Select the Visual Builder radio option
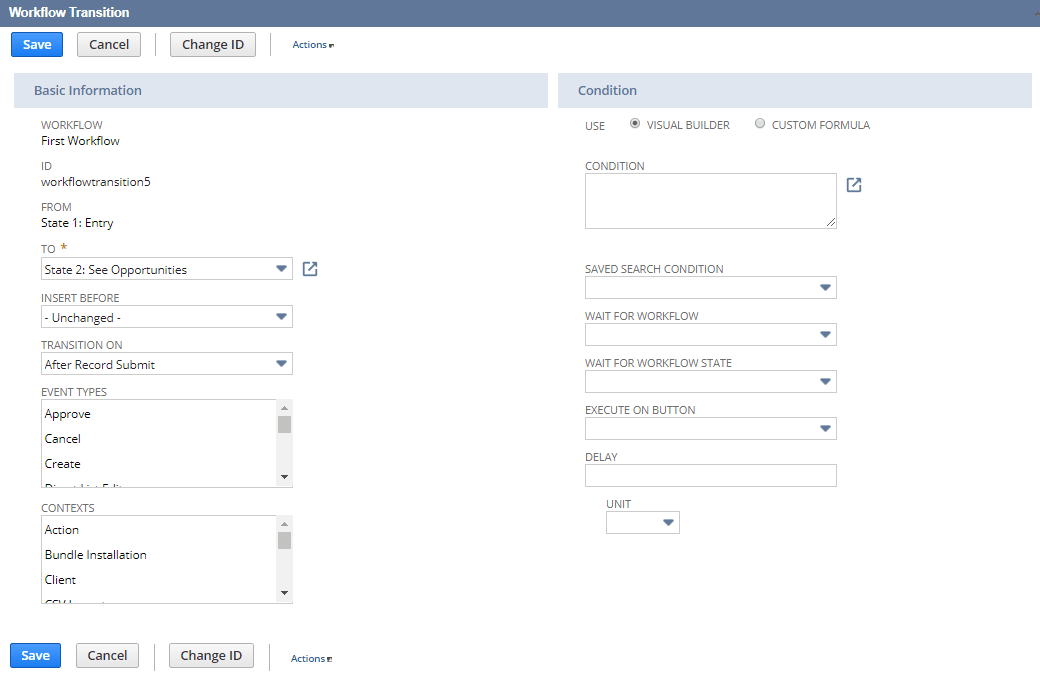 (635, 123)
